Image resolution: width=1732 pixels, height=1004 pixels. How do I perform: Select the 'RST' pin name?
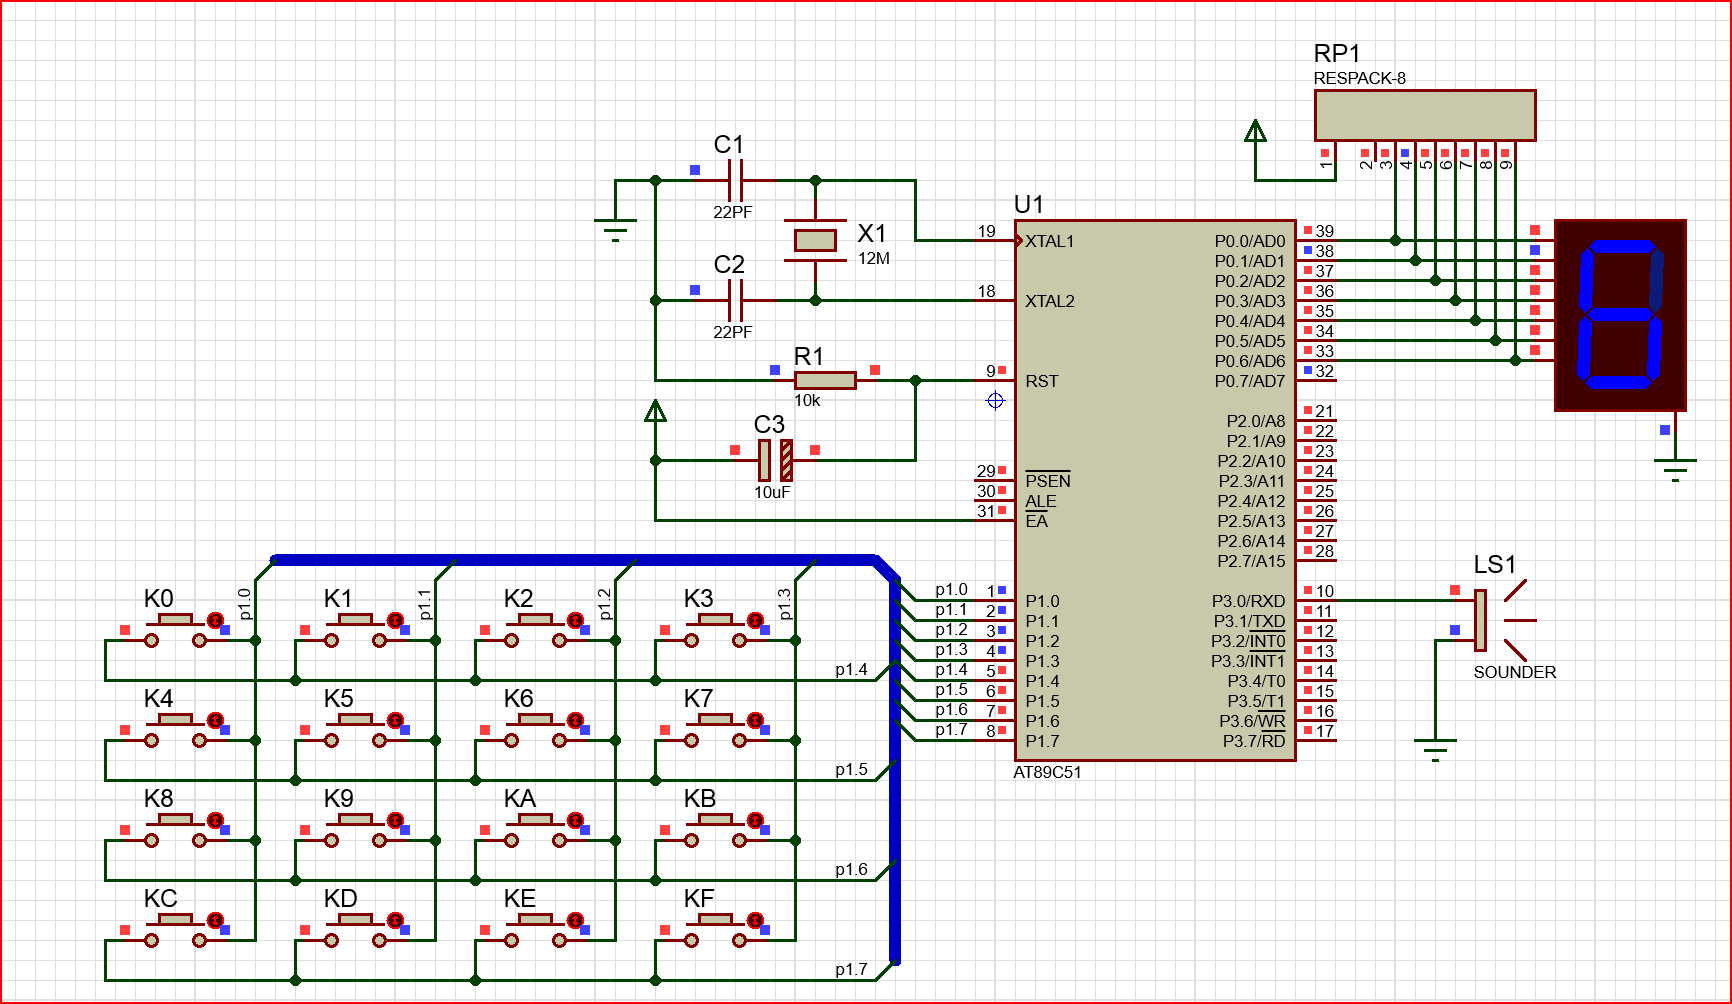(1041, 381)
